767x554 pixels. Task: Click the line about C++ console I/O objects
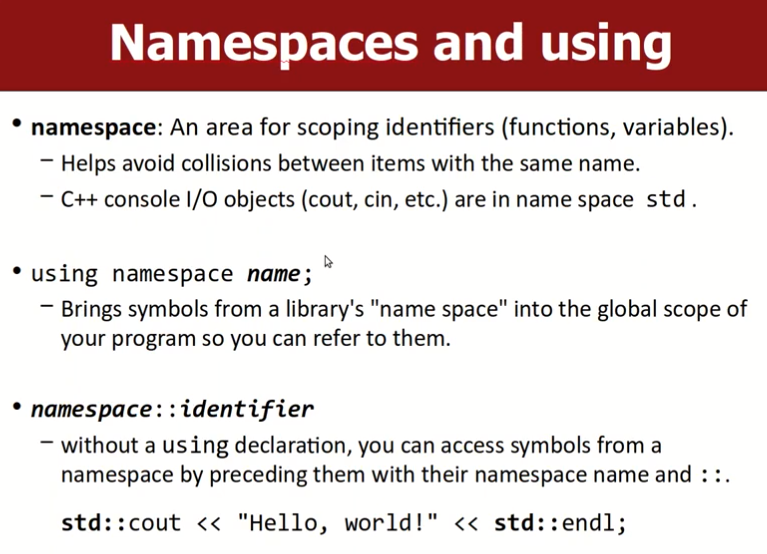[379, 199]
